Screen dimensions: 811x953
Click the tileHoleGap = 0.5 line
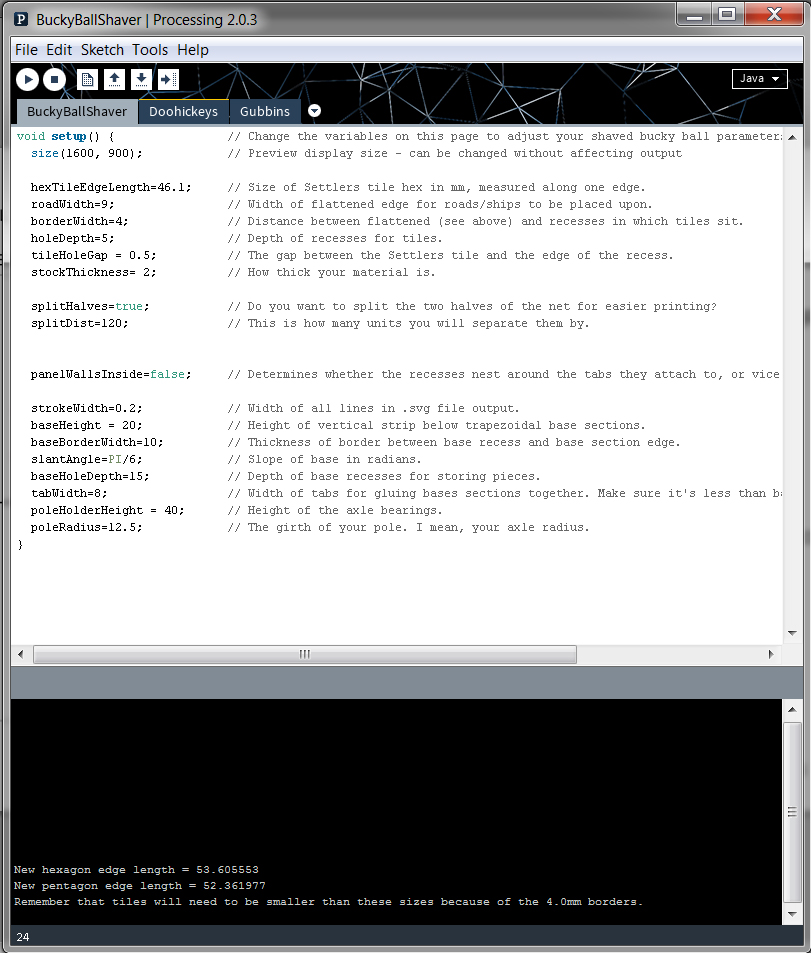coord(93,255)
